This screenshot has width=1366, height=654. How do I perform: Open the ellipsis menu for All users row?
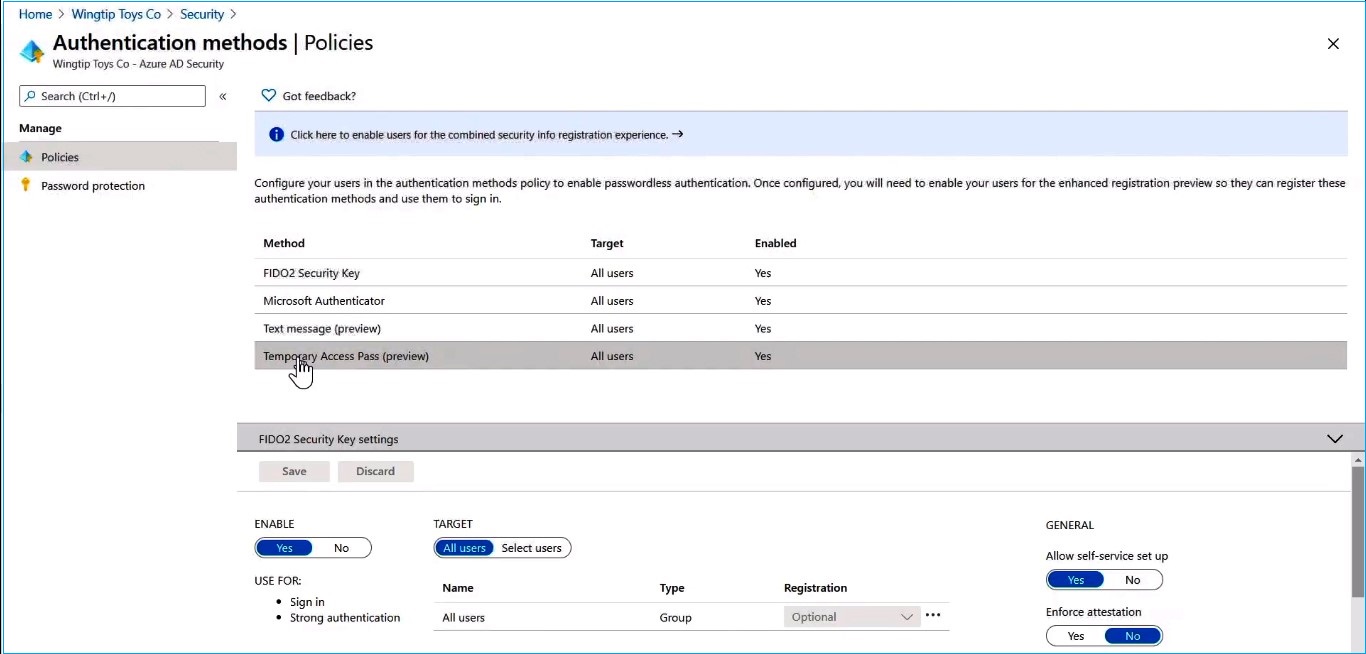[933, 615]
